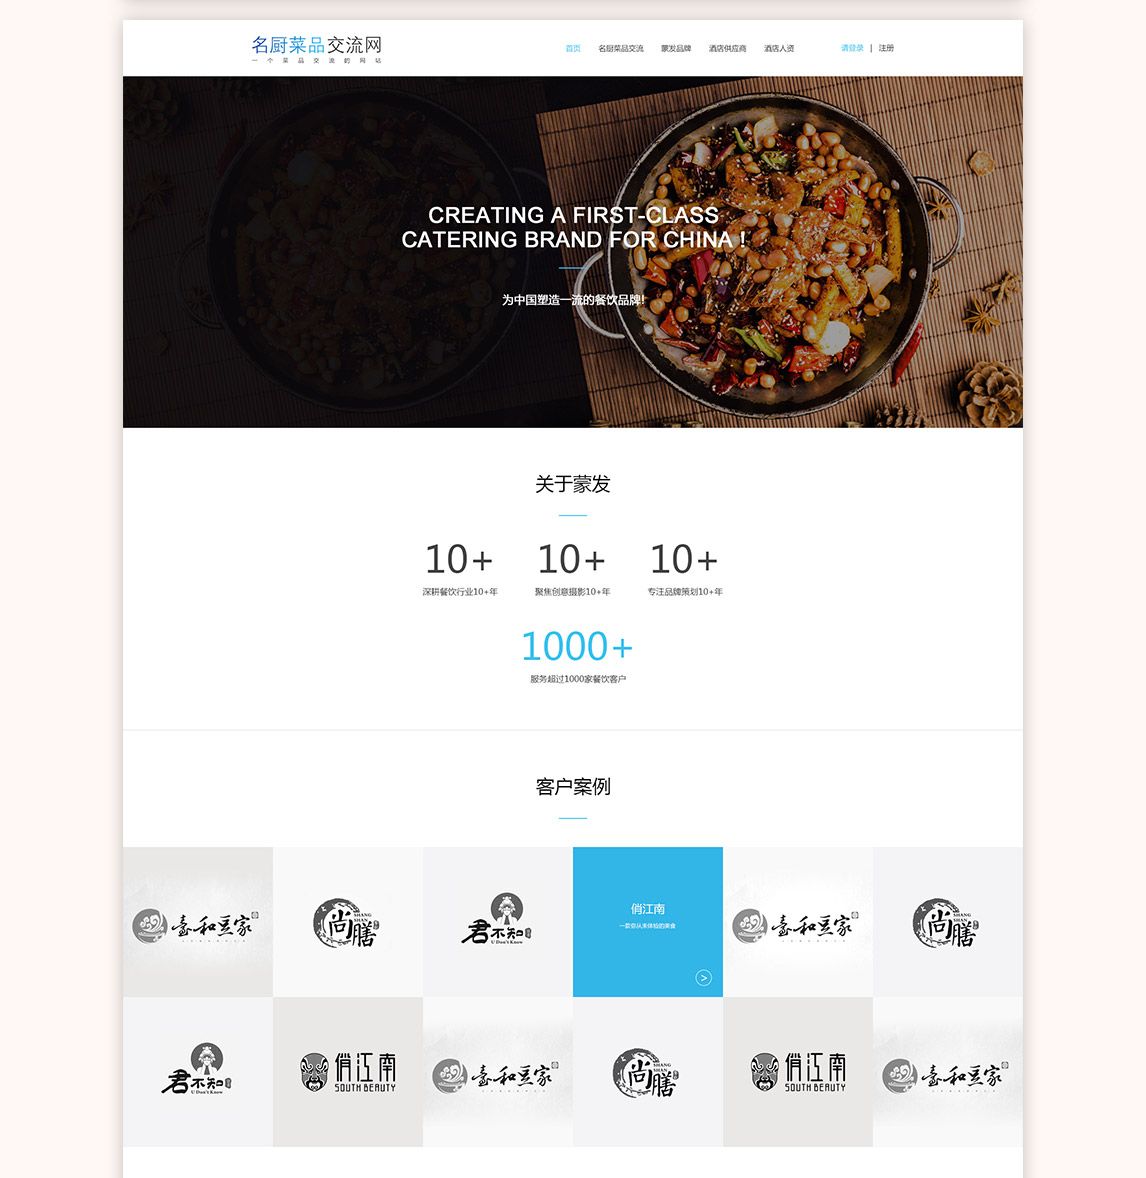Viewport: 1146px width, 1178px height.
Task: Click the 名厨菜品交流网 site logo
Action: tap(316, 49)
